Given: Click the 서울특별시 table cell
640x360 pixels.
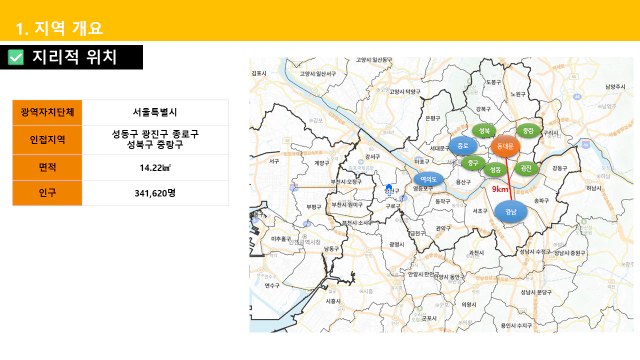Looking at the screenshot, I should click(x=155, y=112).
